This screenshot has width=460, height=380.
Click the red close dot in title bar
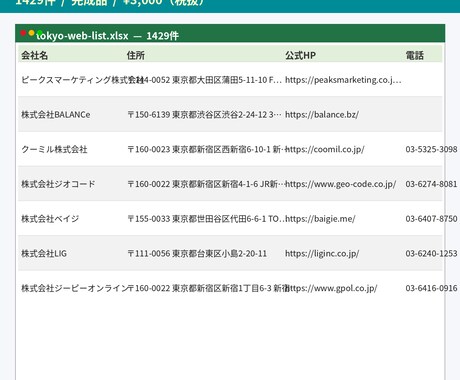(23, 33)
